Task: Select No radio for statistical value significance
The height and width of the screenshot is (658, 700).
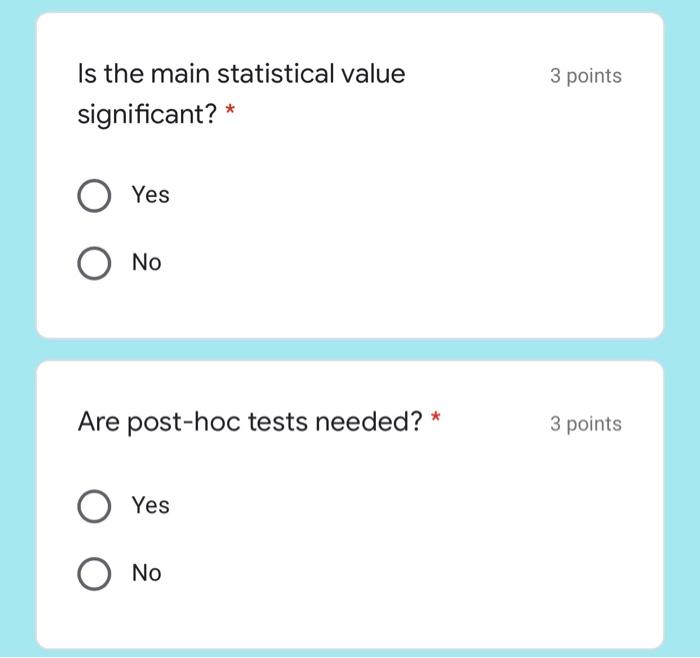Action: [94, 263]
